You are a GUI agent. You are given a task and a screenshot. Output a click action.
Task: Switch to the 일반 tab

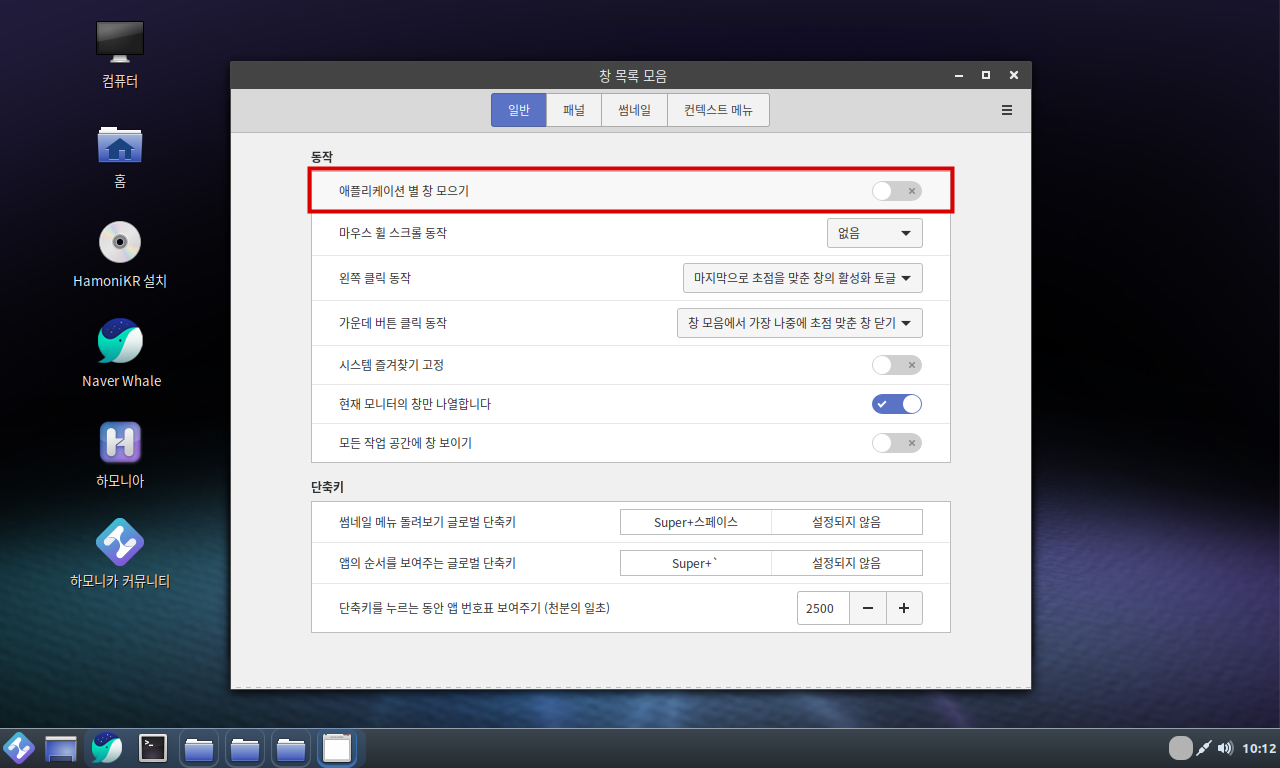tap(519, 110)
